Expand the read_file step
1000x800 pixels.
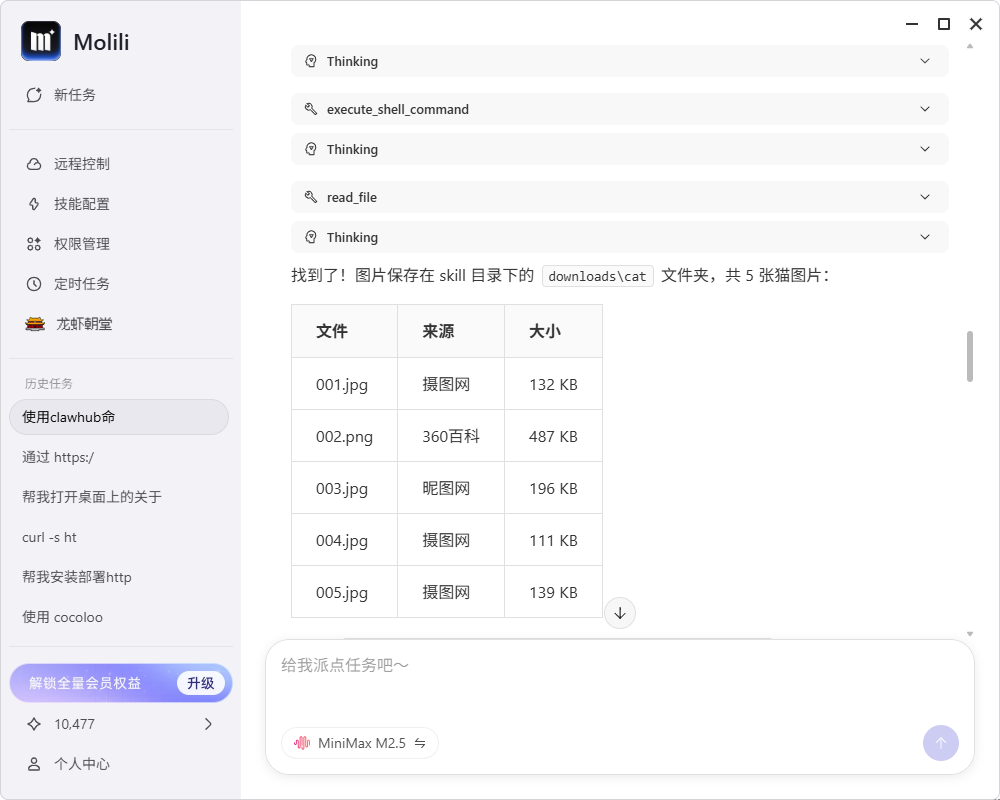[619, 197]
